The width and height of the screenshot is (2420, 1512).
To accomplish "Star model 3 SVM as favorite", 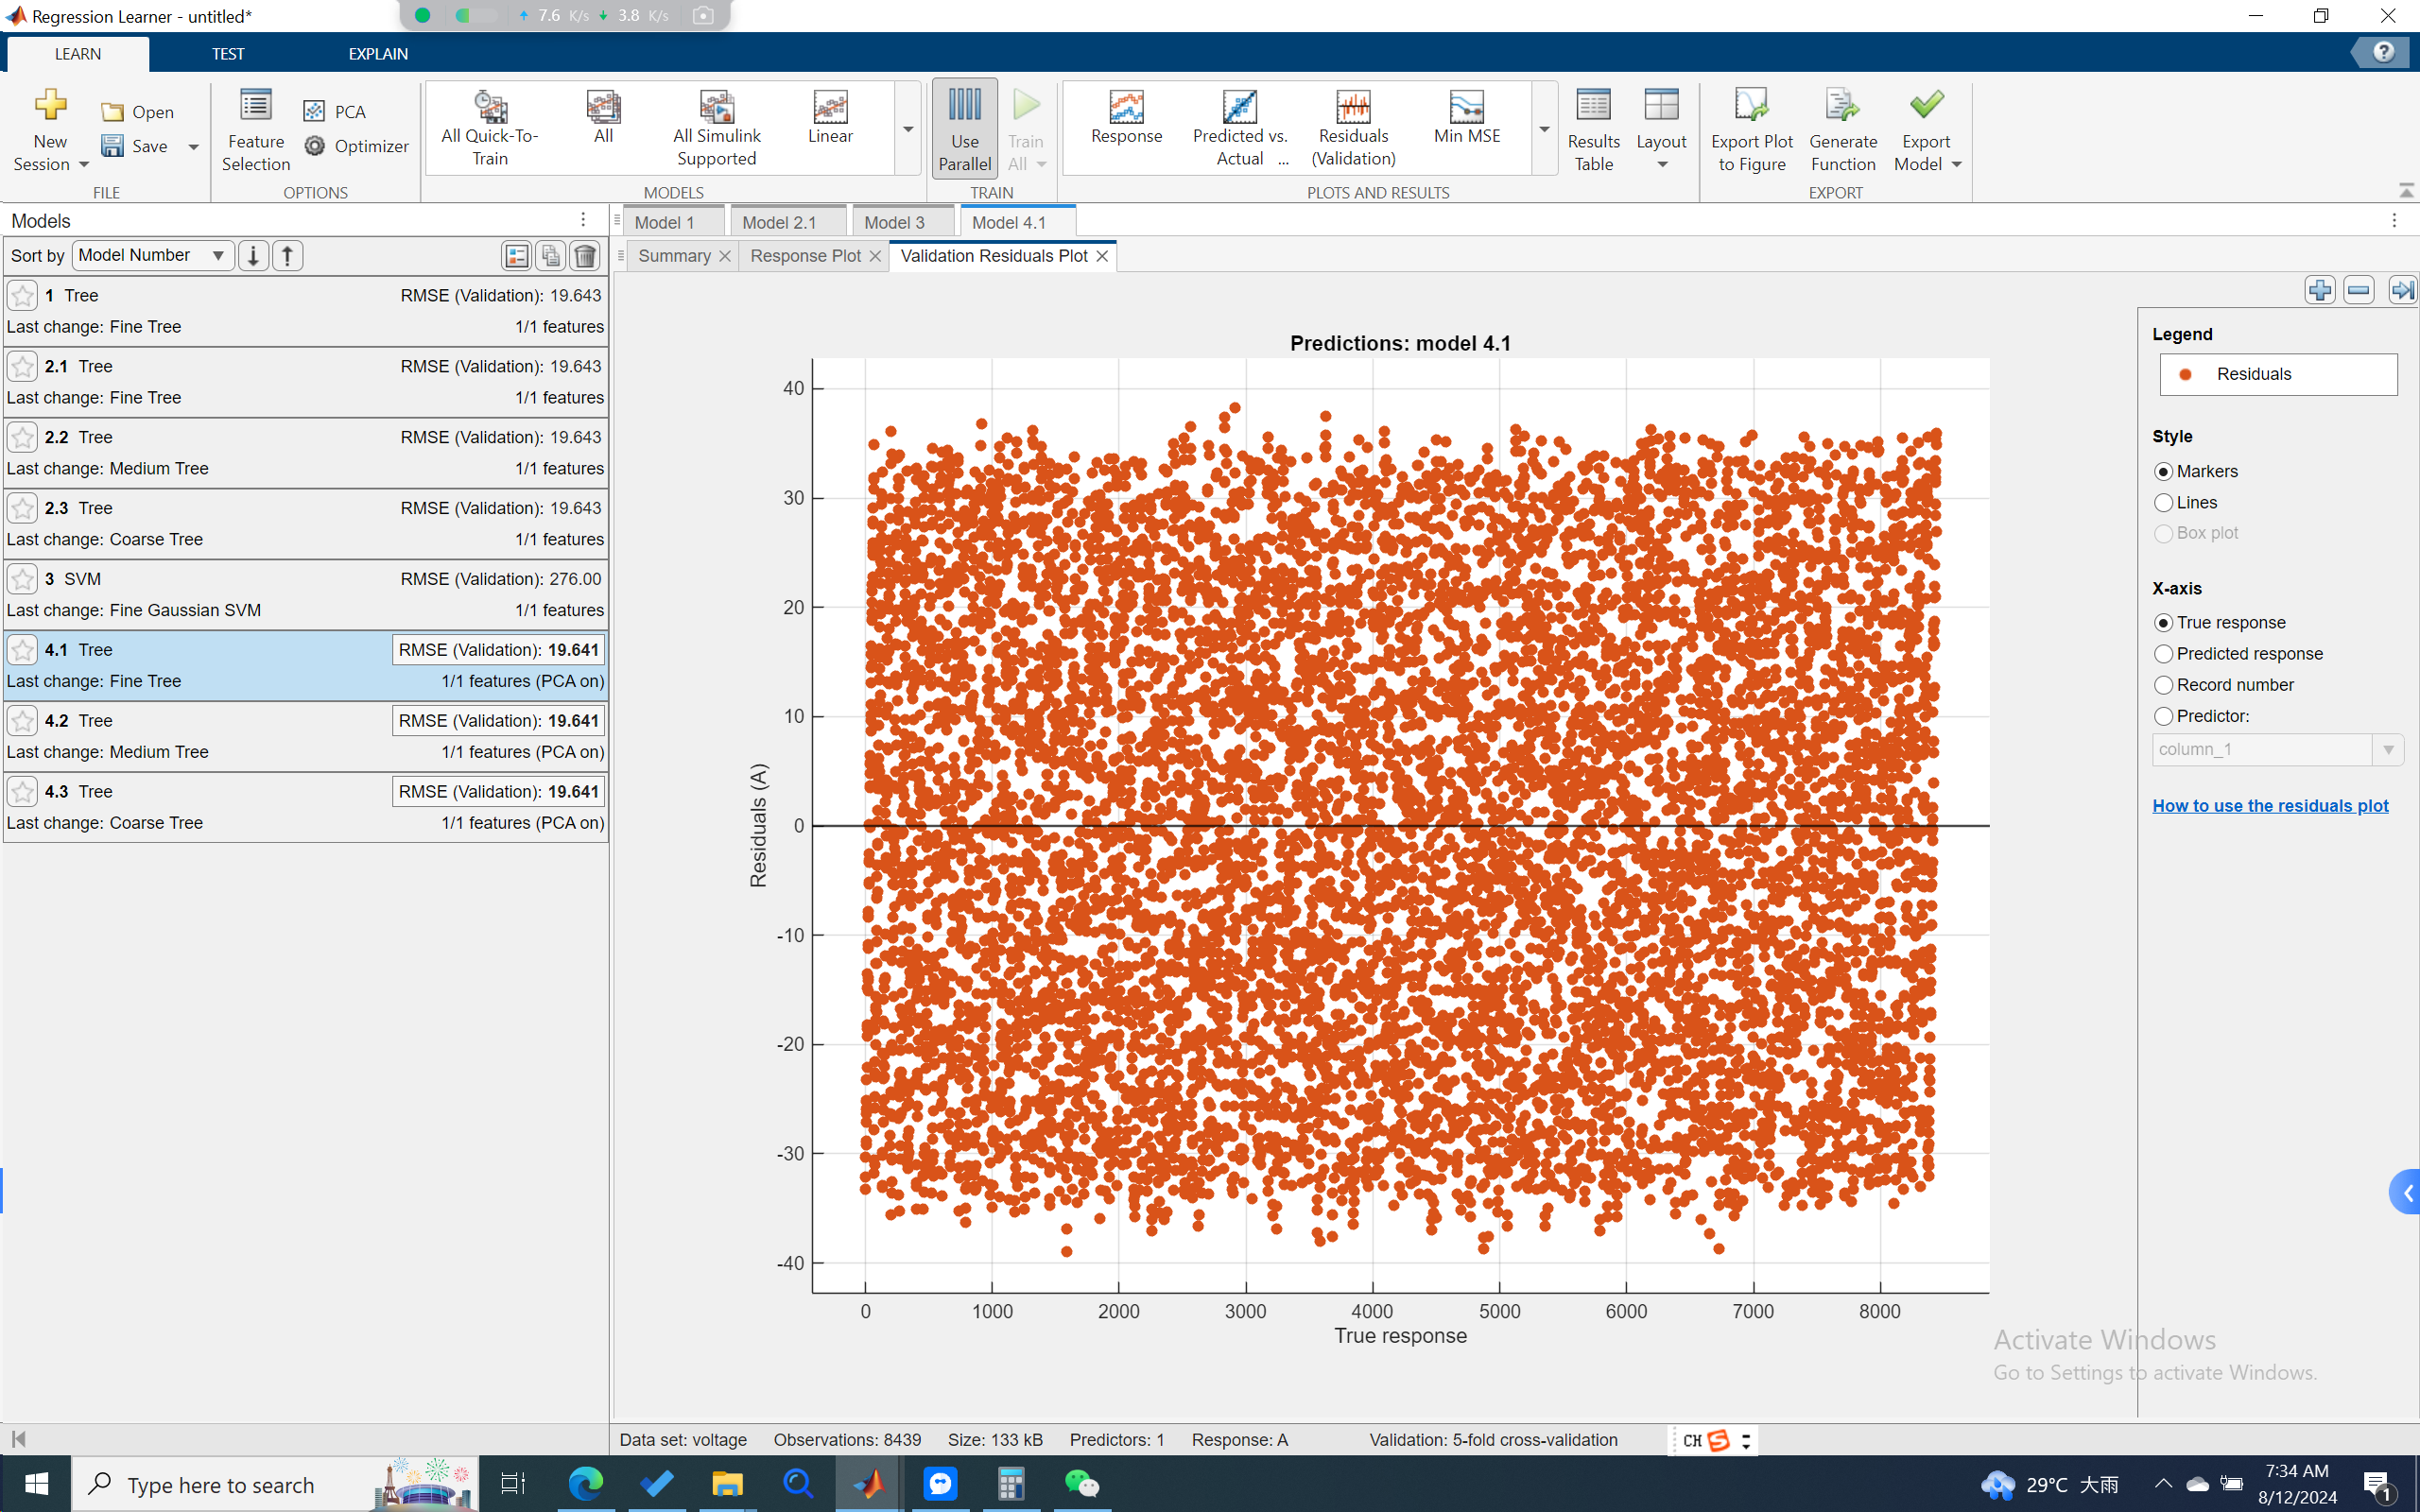I will pyautogui.click(x=22, y=579).
